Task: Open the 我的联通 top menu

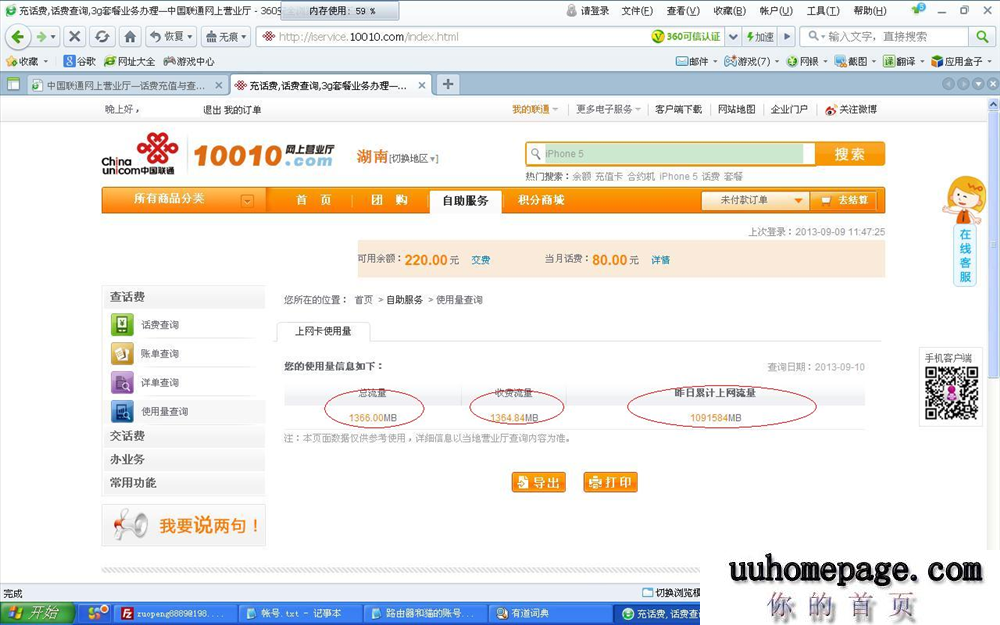Action: pyautogui.click(x=535, y=109)
